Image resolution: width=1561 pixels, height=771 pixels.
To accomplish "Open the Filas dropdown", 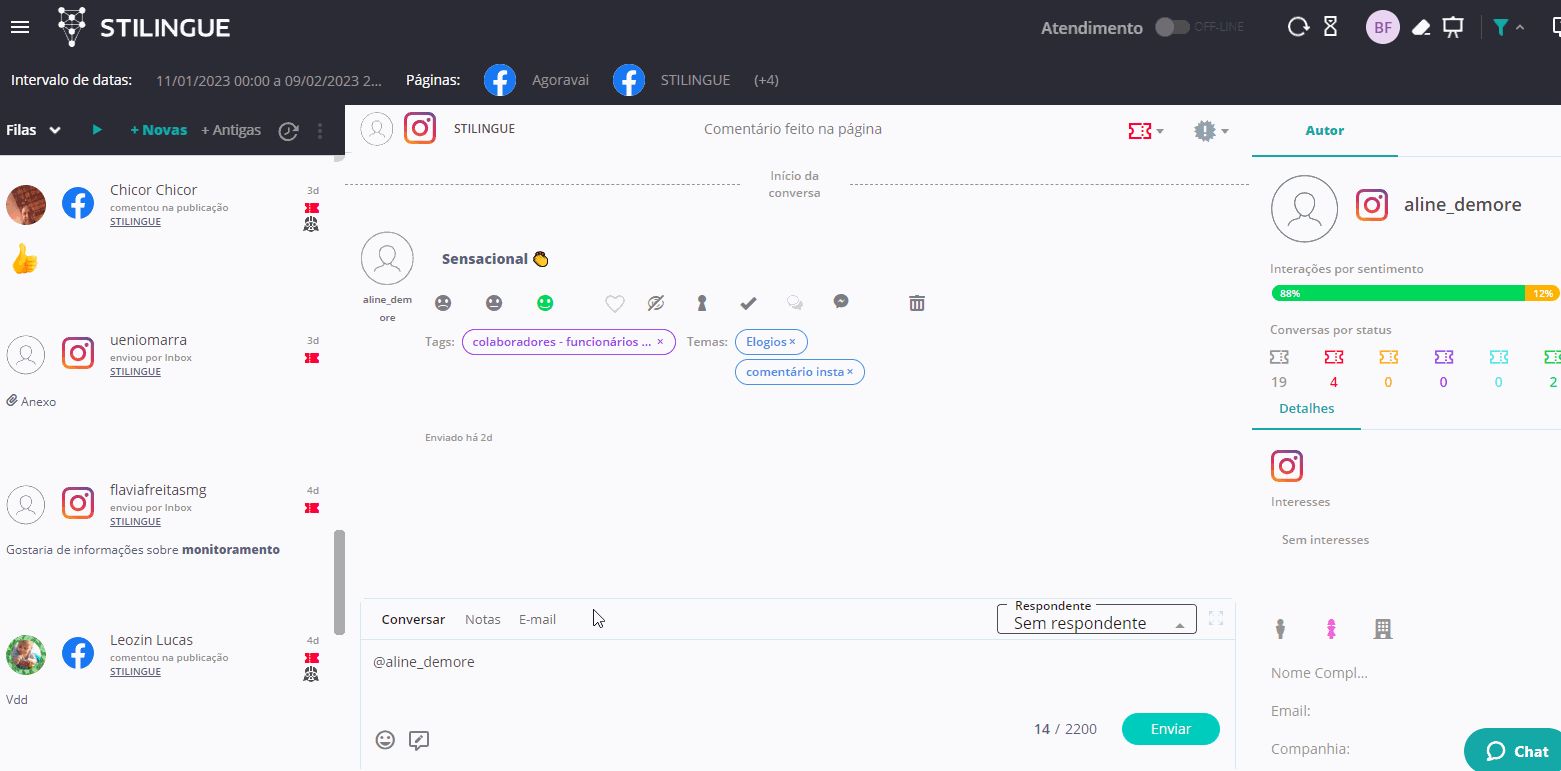I will point(34,130).
